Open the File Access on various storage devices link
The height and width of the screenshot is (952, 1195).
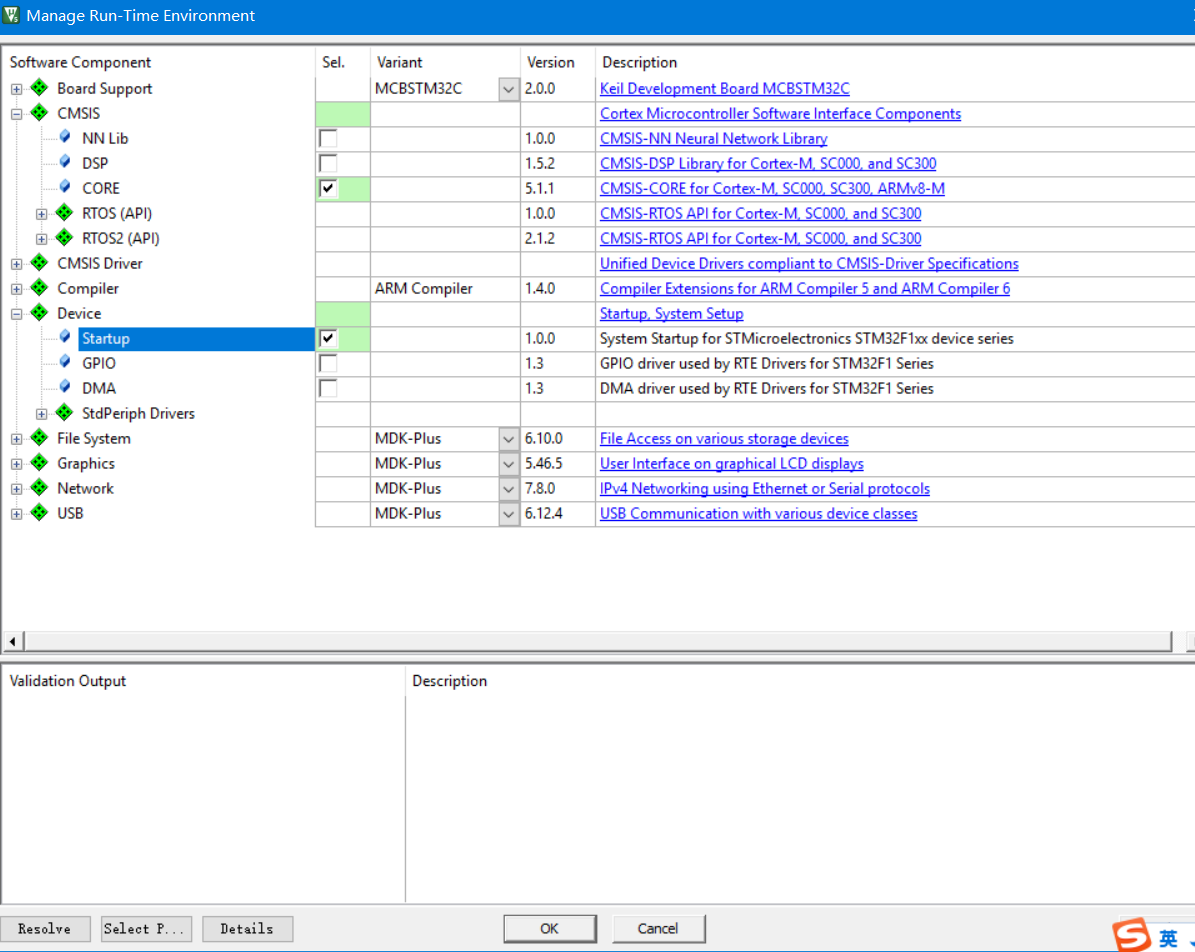(724, 438)
